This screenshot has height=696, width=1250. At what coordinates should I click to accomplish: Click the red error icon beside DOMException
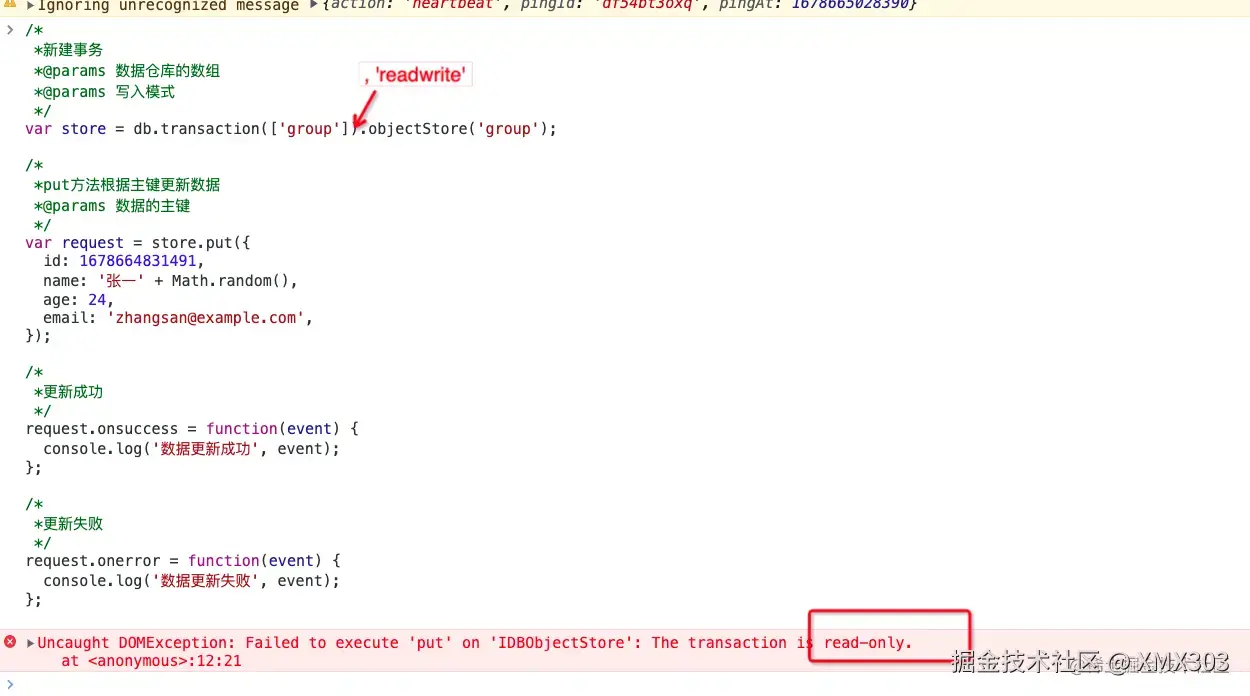(x=10, y=642)
